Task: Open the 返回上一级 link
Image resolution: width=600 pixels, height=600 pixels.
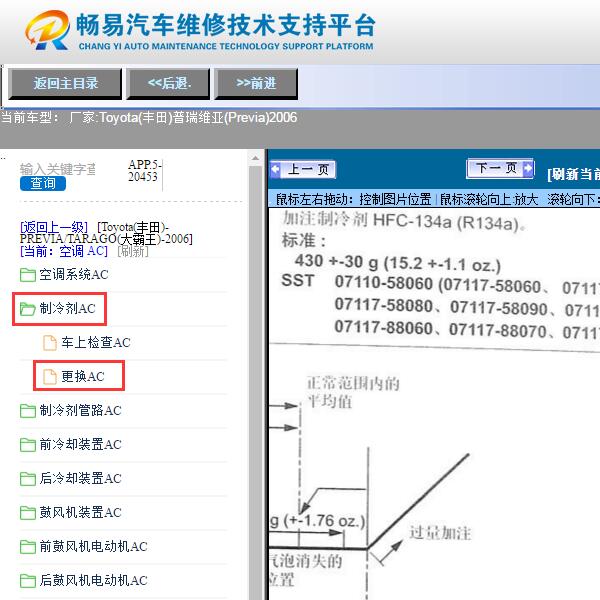Action: 54,227
